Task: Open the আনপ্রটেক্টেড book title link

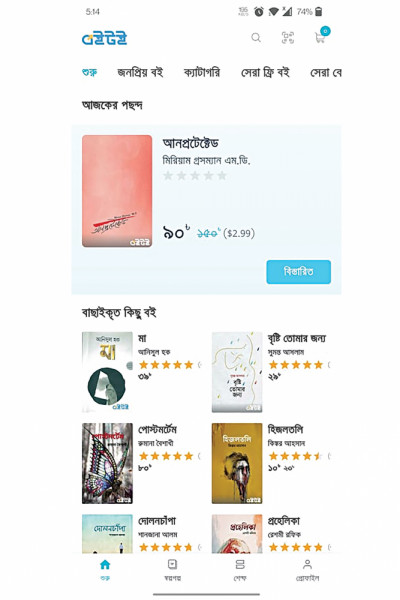Action: pos(191,143)
